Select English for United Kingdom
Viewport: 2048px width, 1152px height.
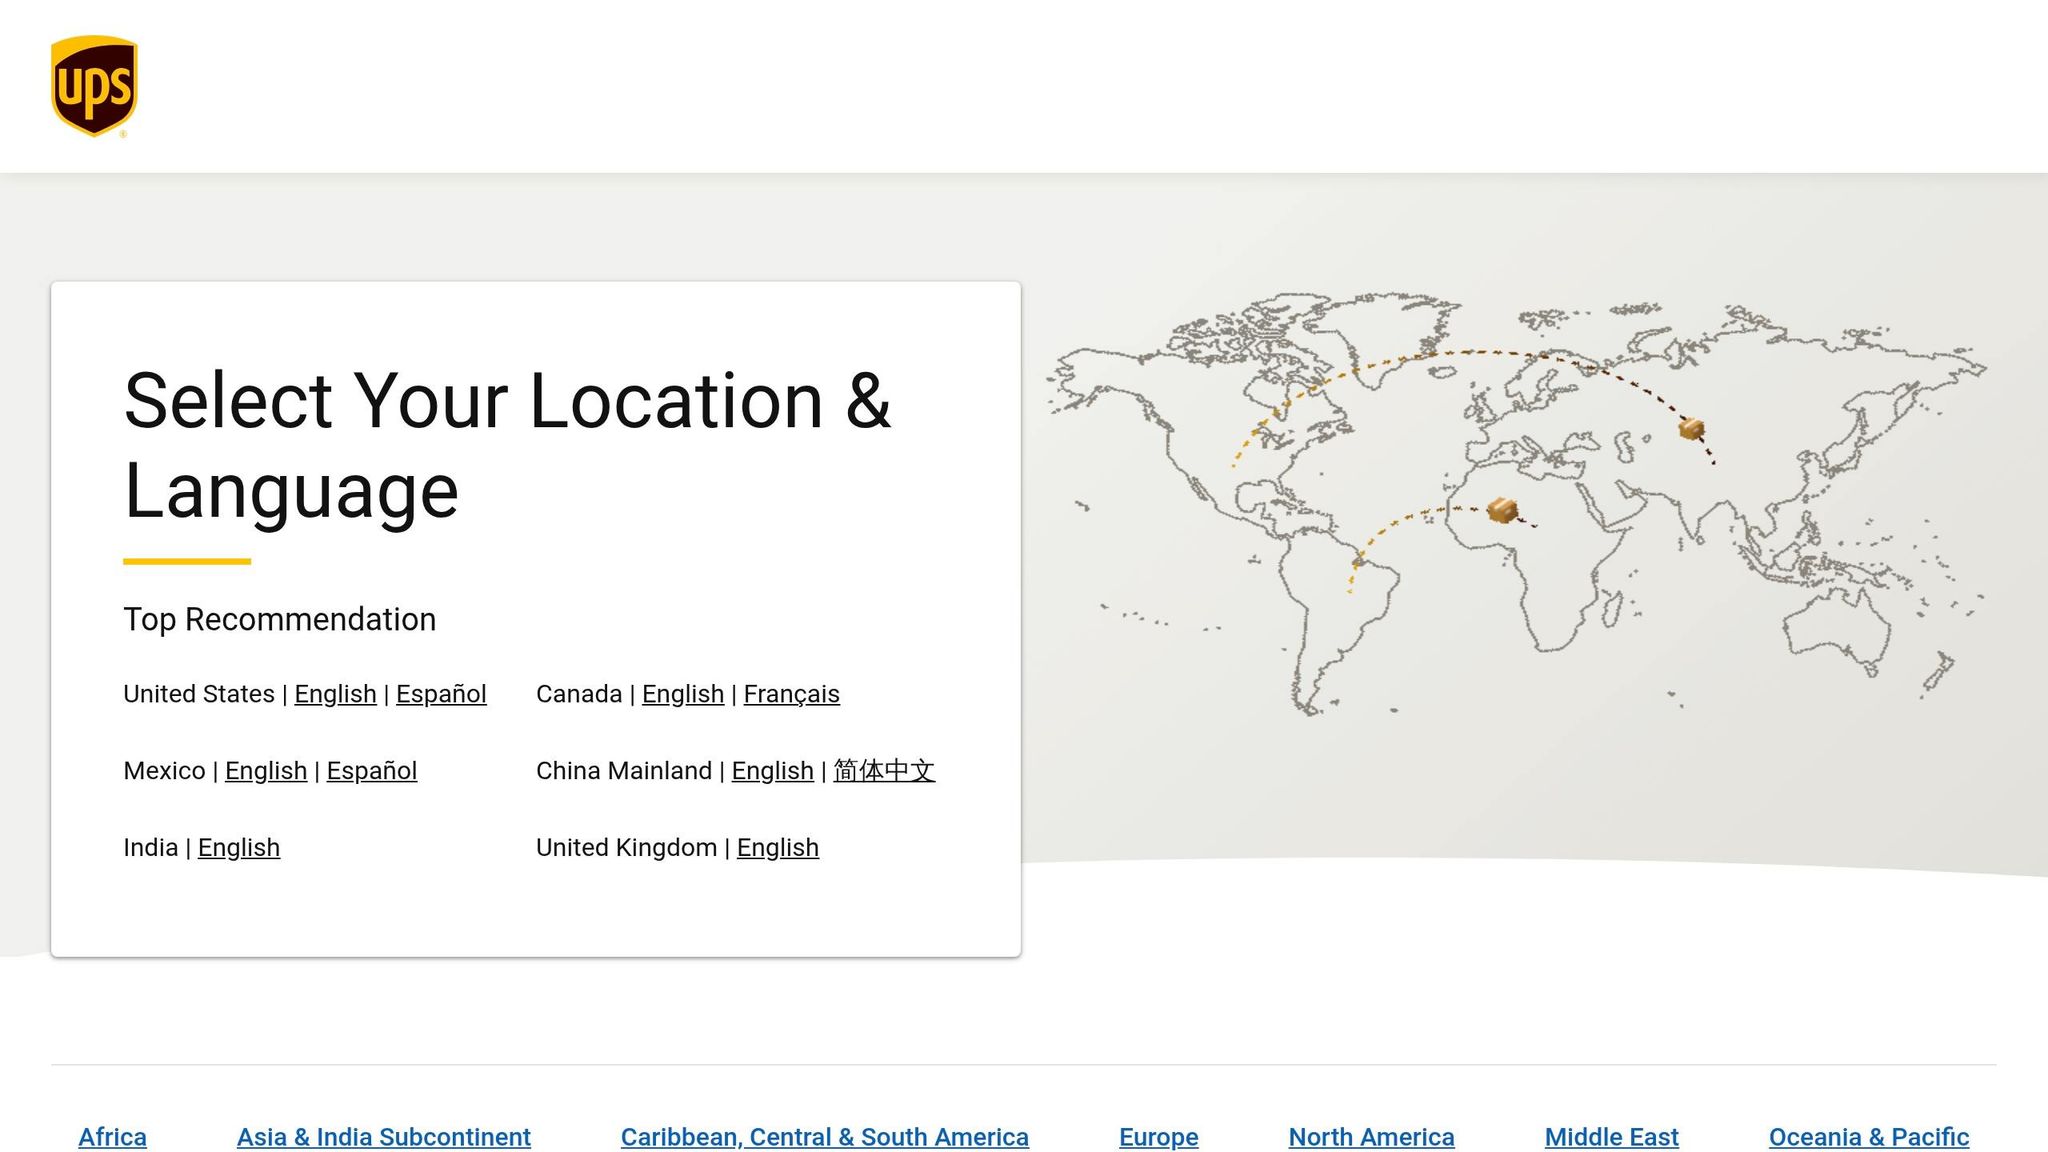pyautogui.click(x=778, y=848)
